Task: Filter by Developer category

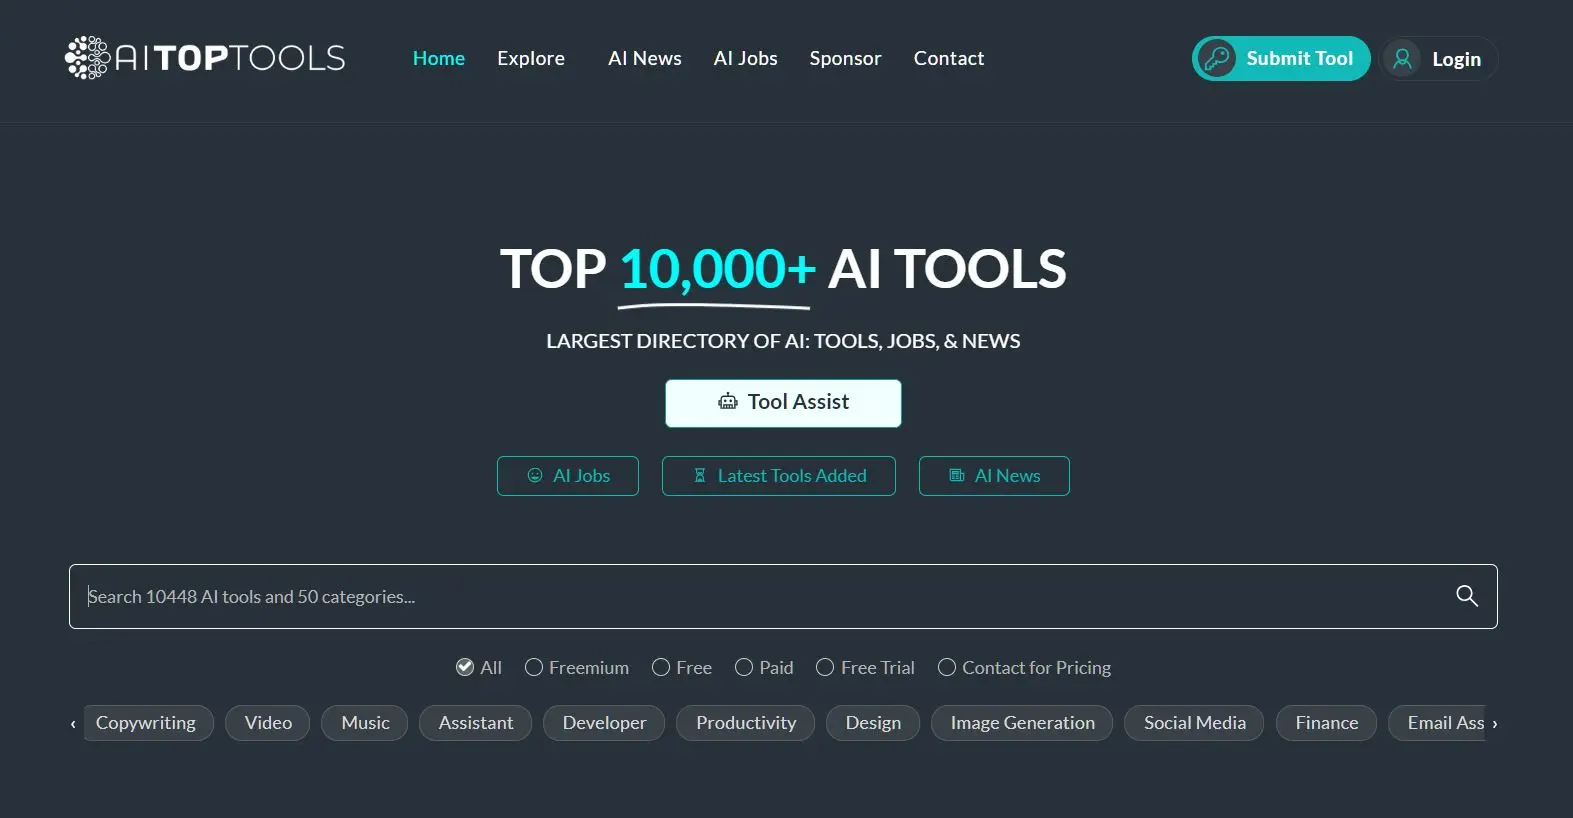Action: pos(604,723)
